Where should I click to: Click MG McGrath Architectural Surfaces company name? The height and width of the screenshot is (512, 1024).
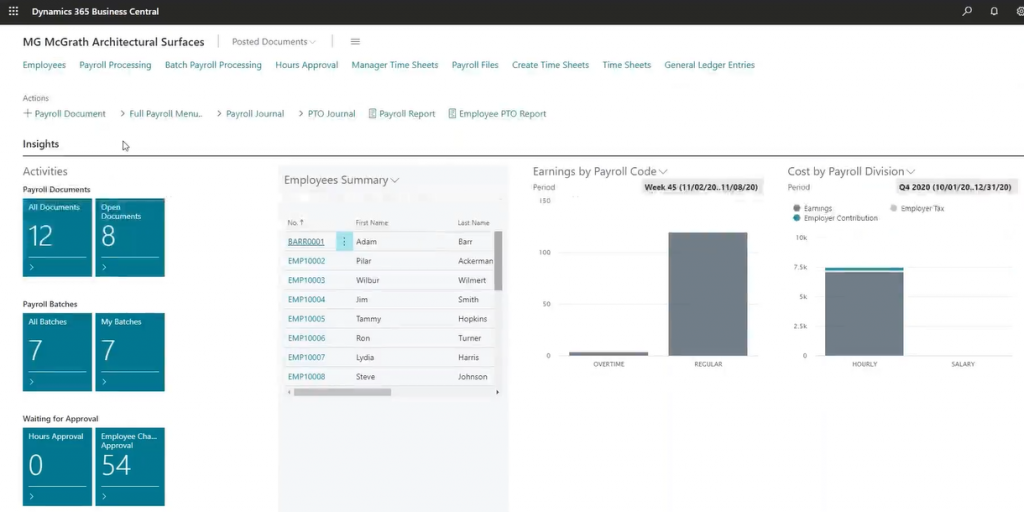click(x=114, y=42)
